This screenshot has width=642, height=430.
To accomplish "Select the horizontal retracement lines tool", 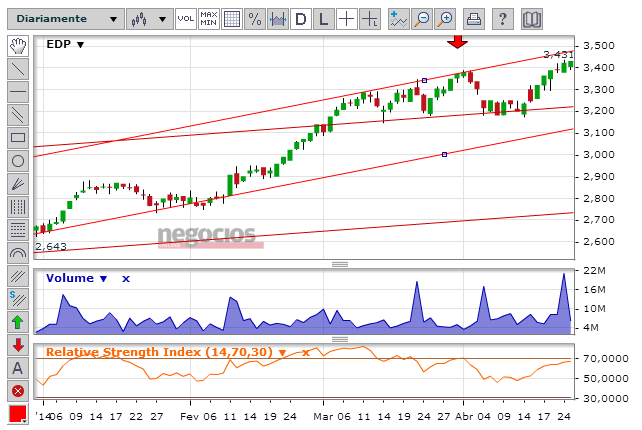I will click(18, 230).
